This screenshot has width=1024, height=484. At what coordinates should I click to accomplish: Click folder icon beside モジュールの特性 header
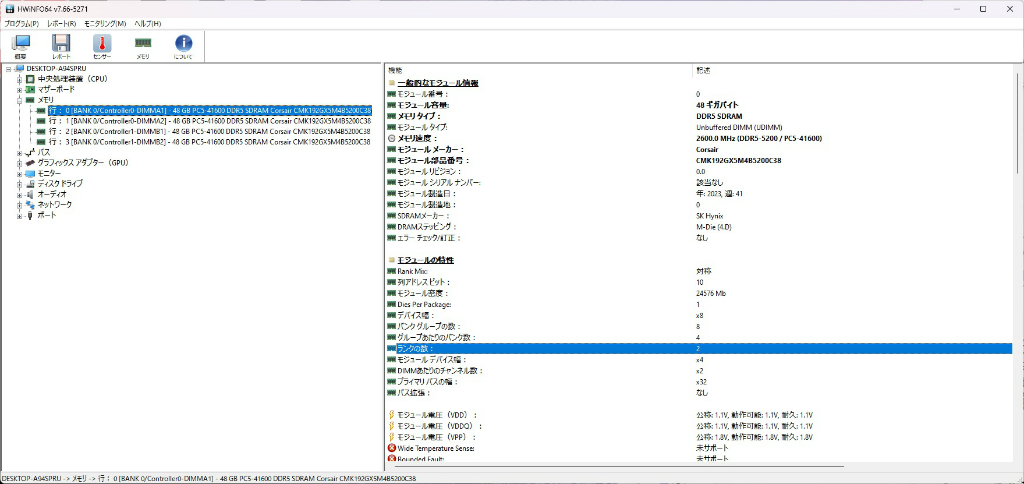click(x=392, y=260)
